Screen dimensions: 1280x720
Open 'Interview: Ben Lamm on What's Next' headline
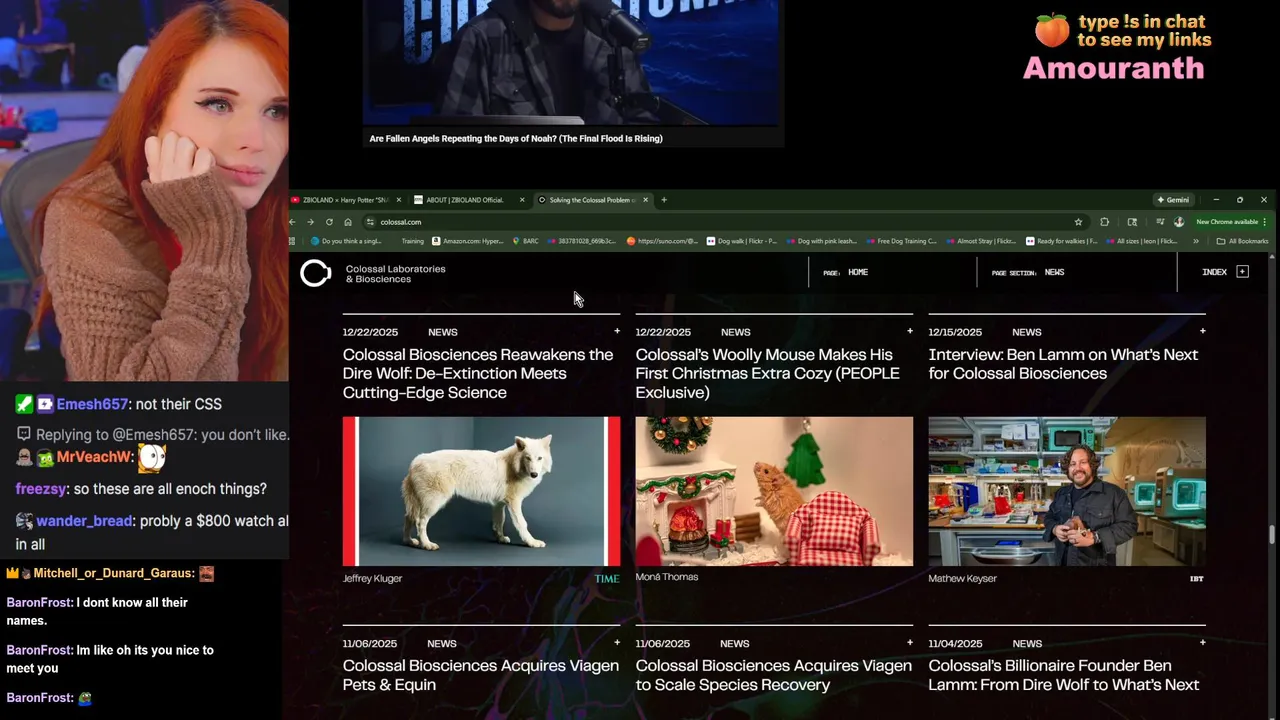coord(1063,364)
